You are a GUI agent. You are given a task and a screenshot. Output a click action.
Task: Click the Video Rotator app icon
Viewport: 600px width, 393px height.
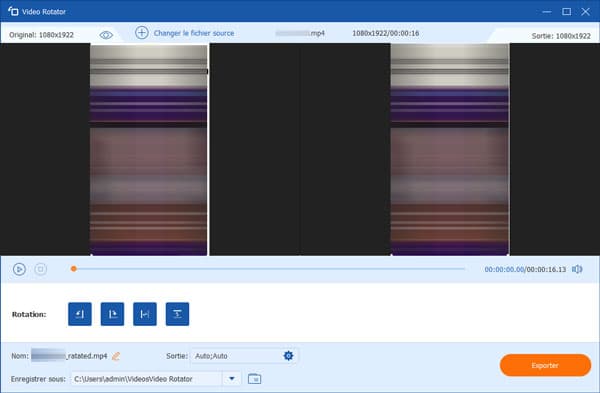coord(13,11)
